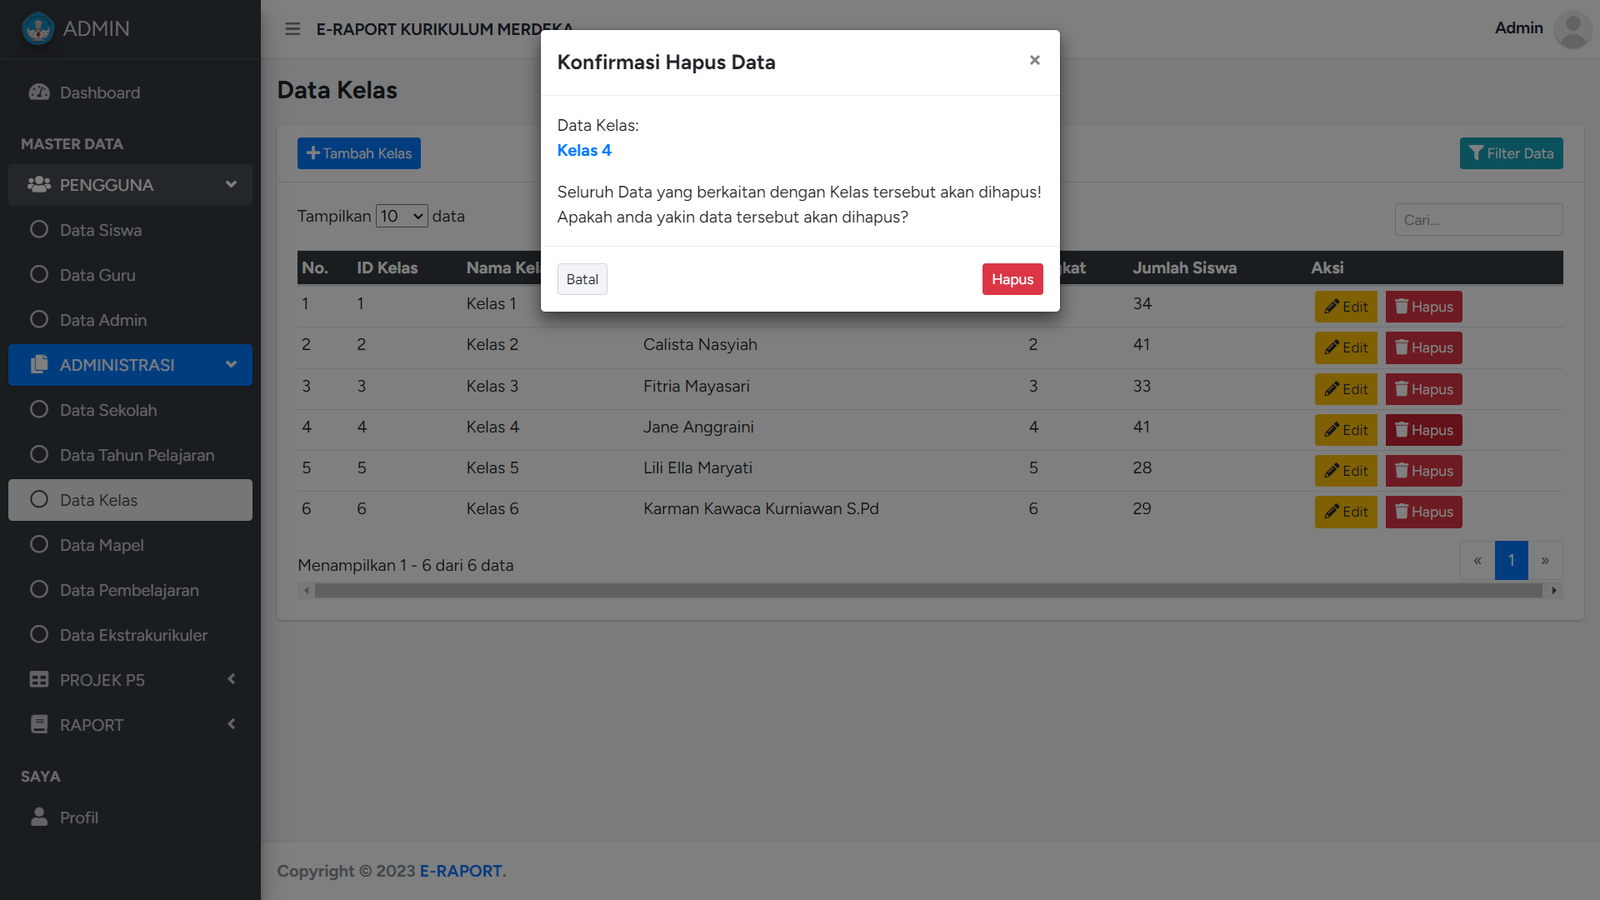Confirm deletion with red Hapus button
Viewport: 1600px width, 900px height.
(x=1012, y=279)
